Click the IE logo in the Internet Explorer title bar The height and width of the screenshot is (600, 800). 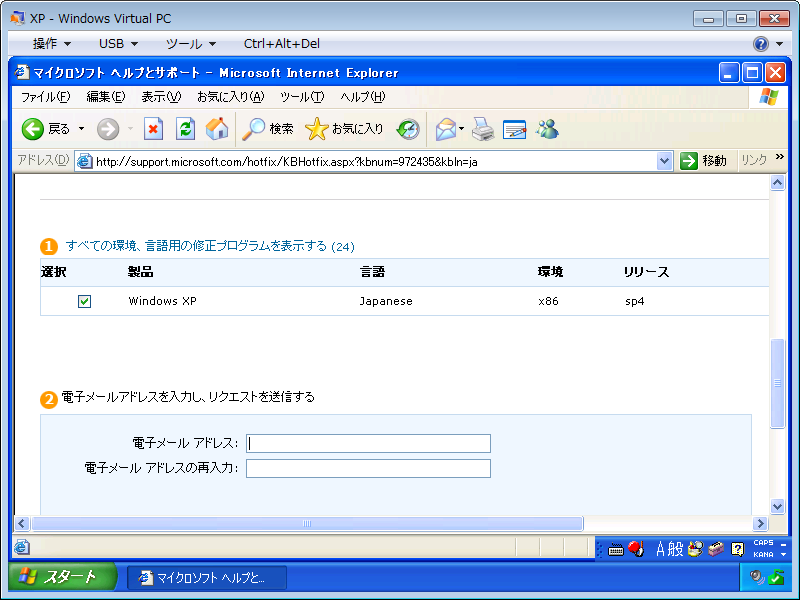pos(21,72)
